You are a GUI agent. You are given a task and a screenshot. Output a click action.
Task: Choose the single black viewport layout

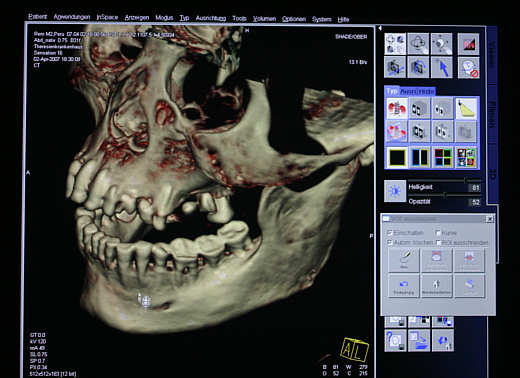point(397,157)
